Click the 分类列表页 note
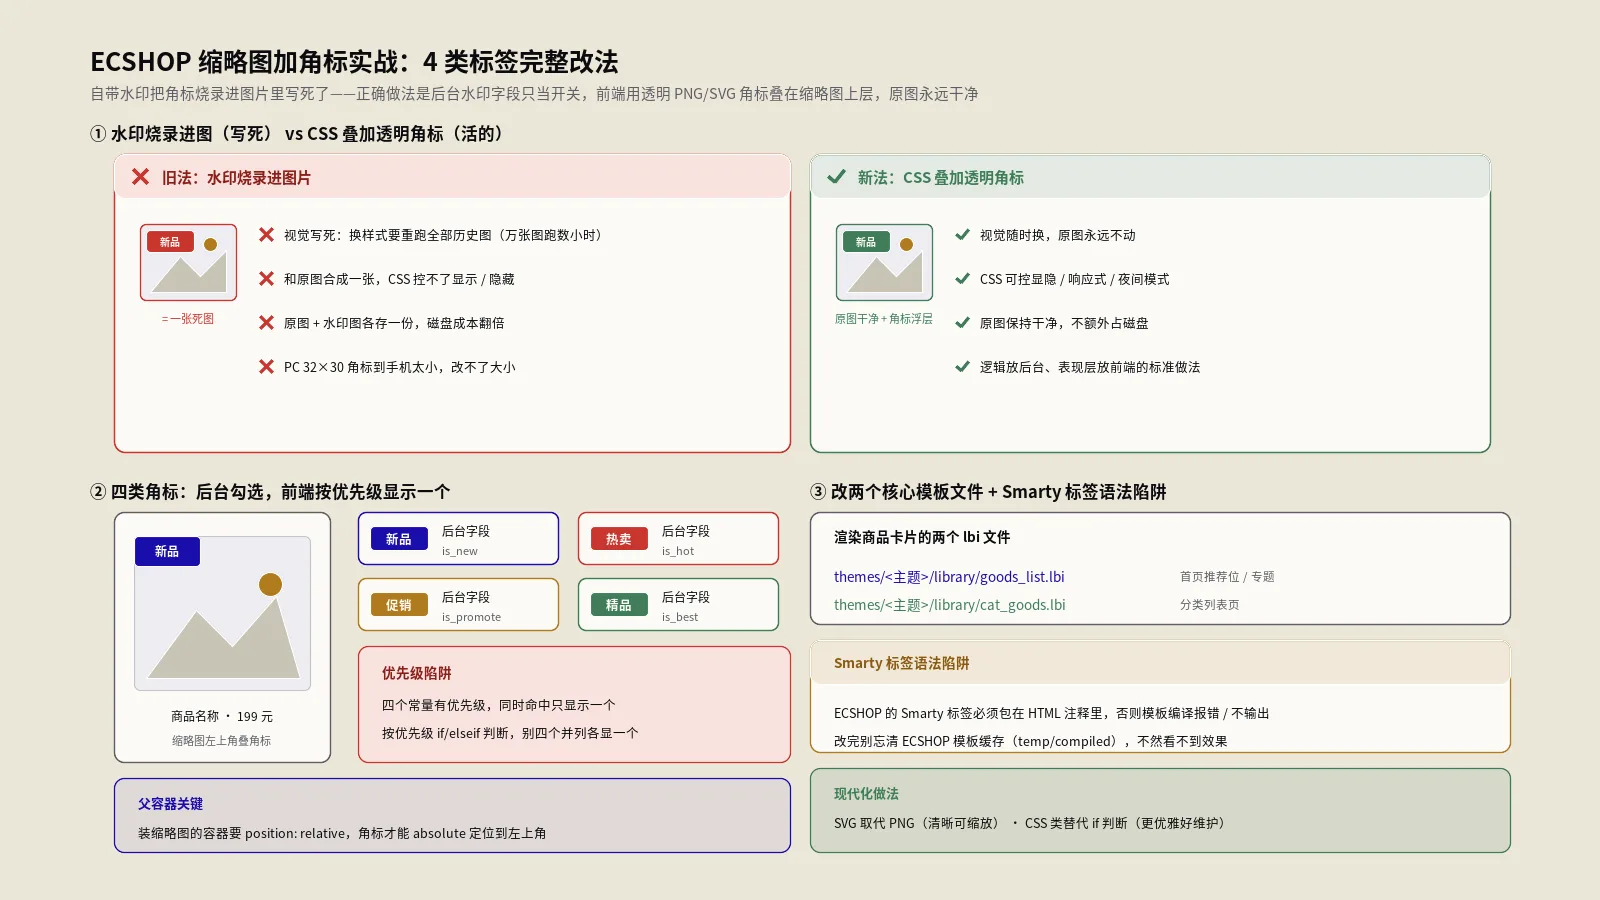 [1209, 605]
